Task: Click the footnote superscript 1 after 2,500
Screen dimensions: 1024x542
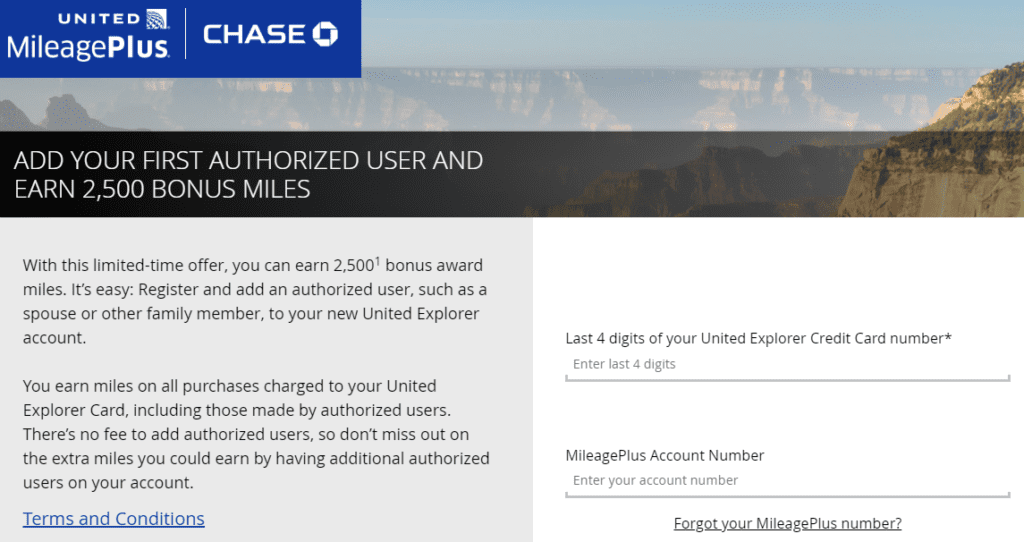Action: coord(376,261)
